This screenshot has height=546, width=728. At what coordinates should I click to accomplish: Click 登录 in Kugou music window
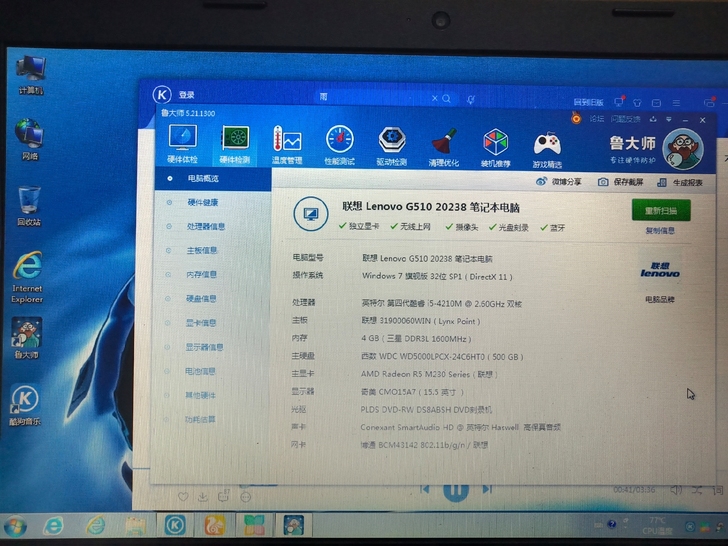187,95
